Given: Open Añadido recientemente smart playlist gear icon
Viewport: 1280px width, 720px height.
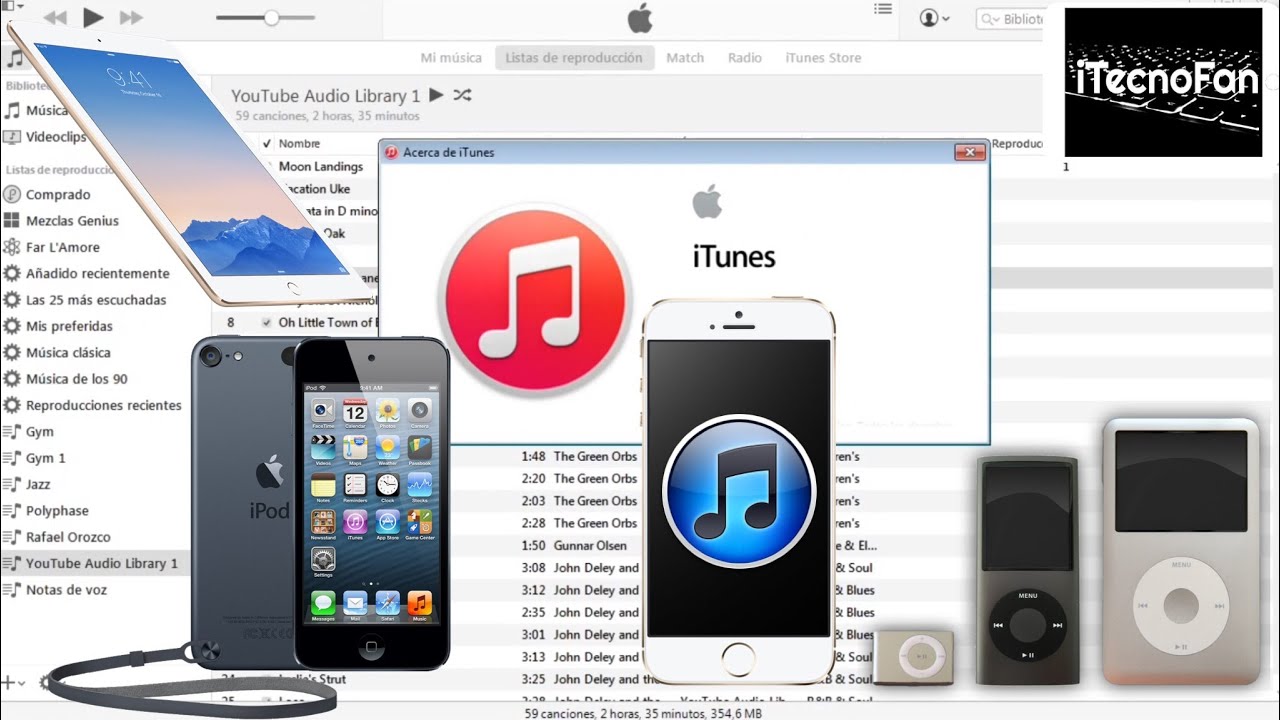Looking at the screenshot, I should 12,273.
